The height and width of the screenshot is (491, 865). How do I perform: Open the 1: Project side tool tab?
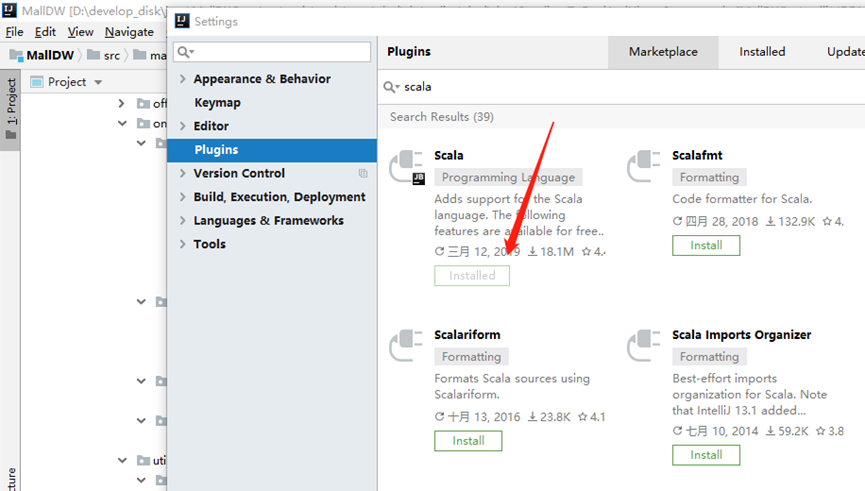[x=10, y=109]
